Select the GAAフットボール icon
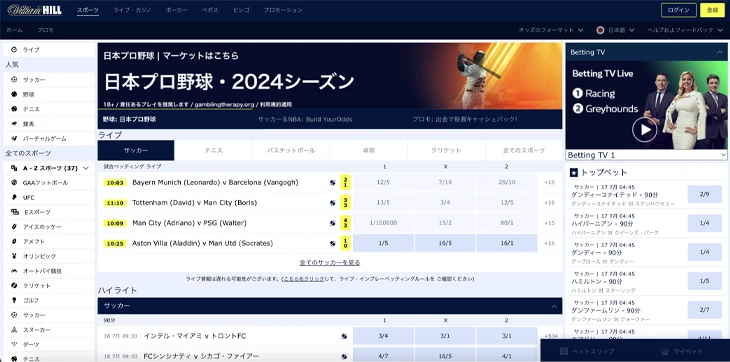 (x=14, y=183)
